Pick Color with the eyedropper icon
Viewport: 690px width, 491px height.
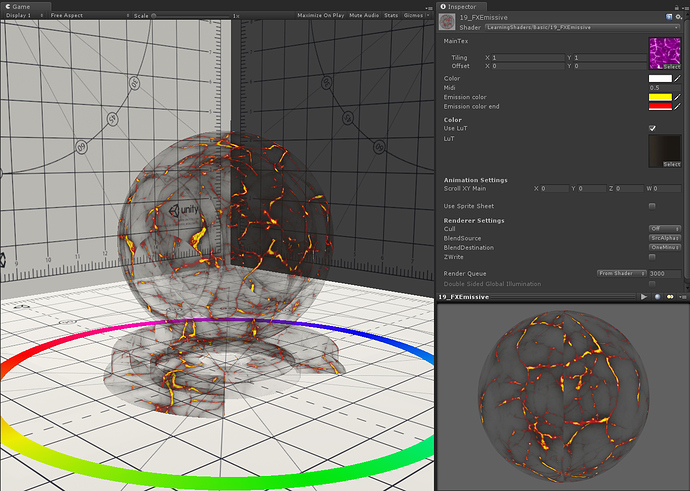click(x=677, y=78)
